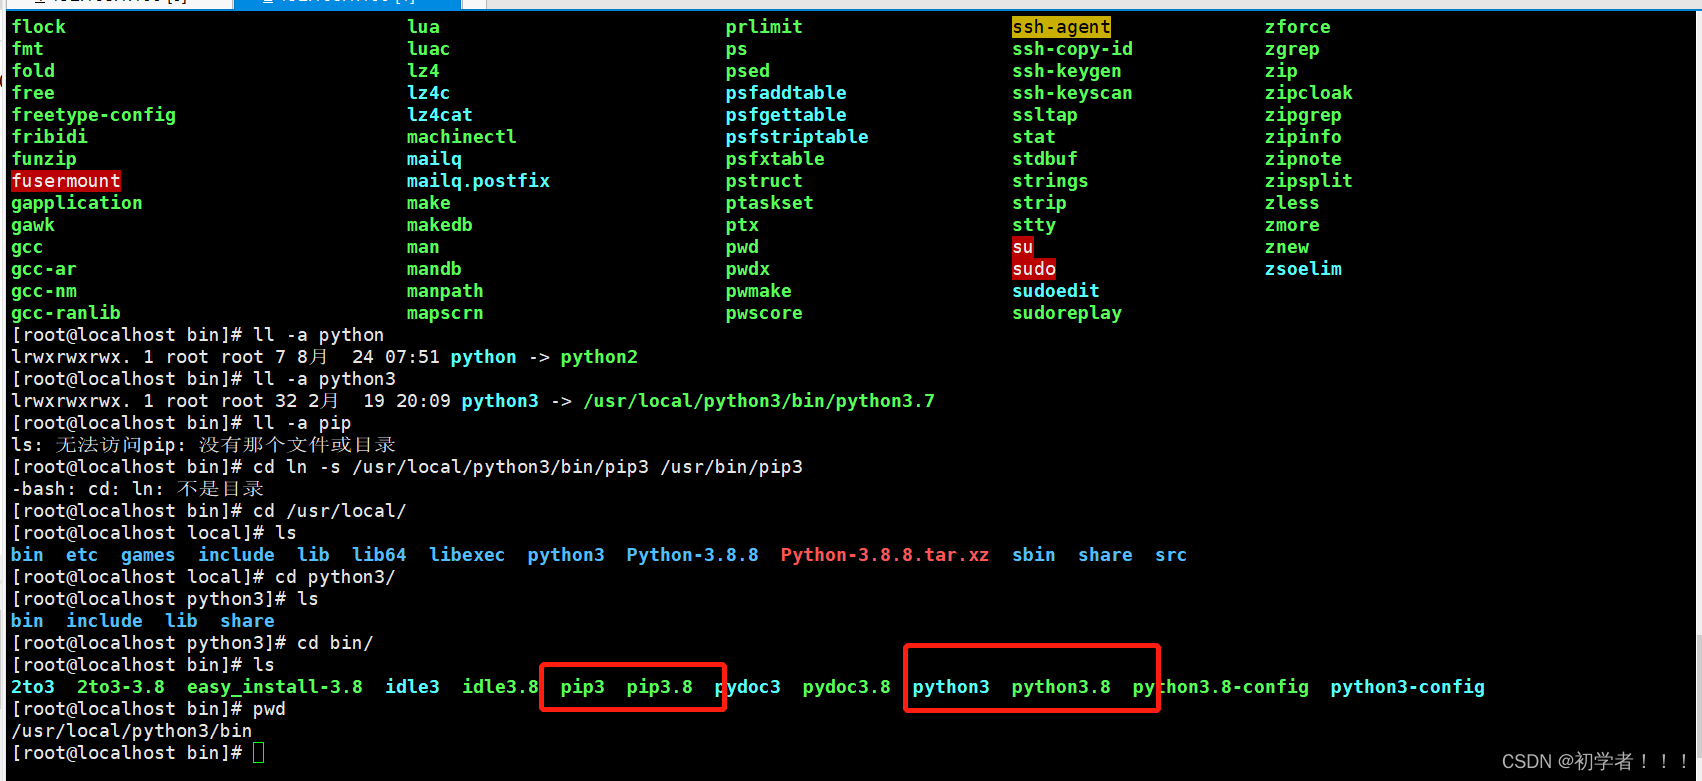Select the zforce entry
The image size is (1702, 781).
click(1298, 27)
